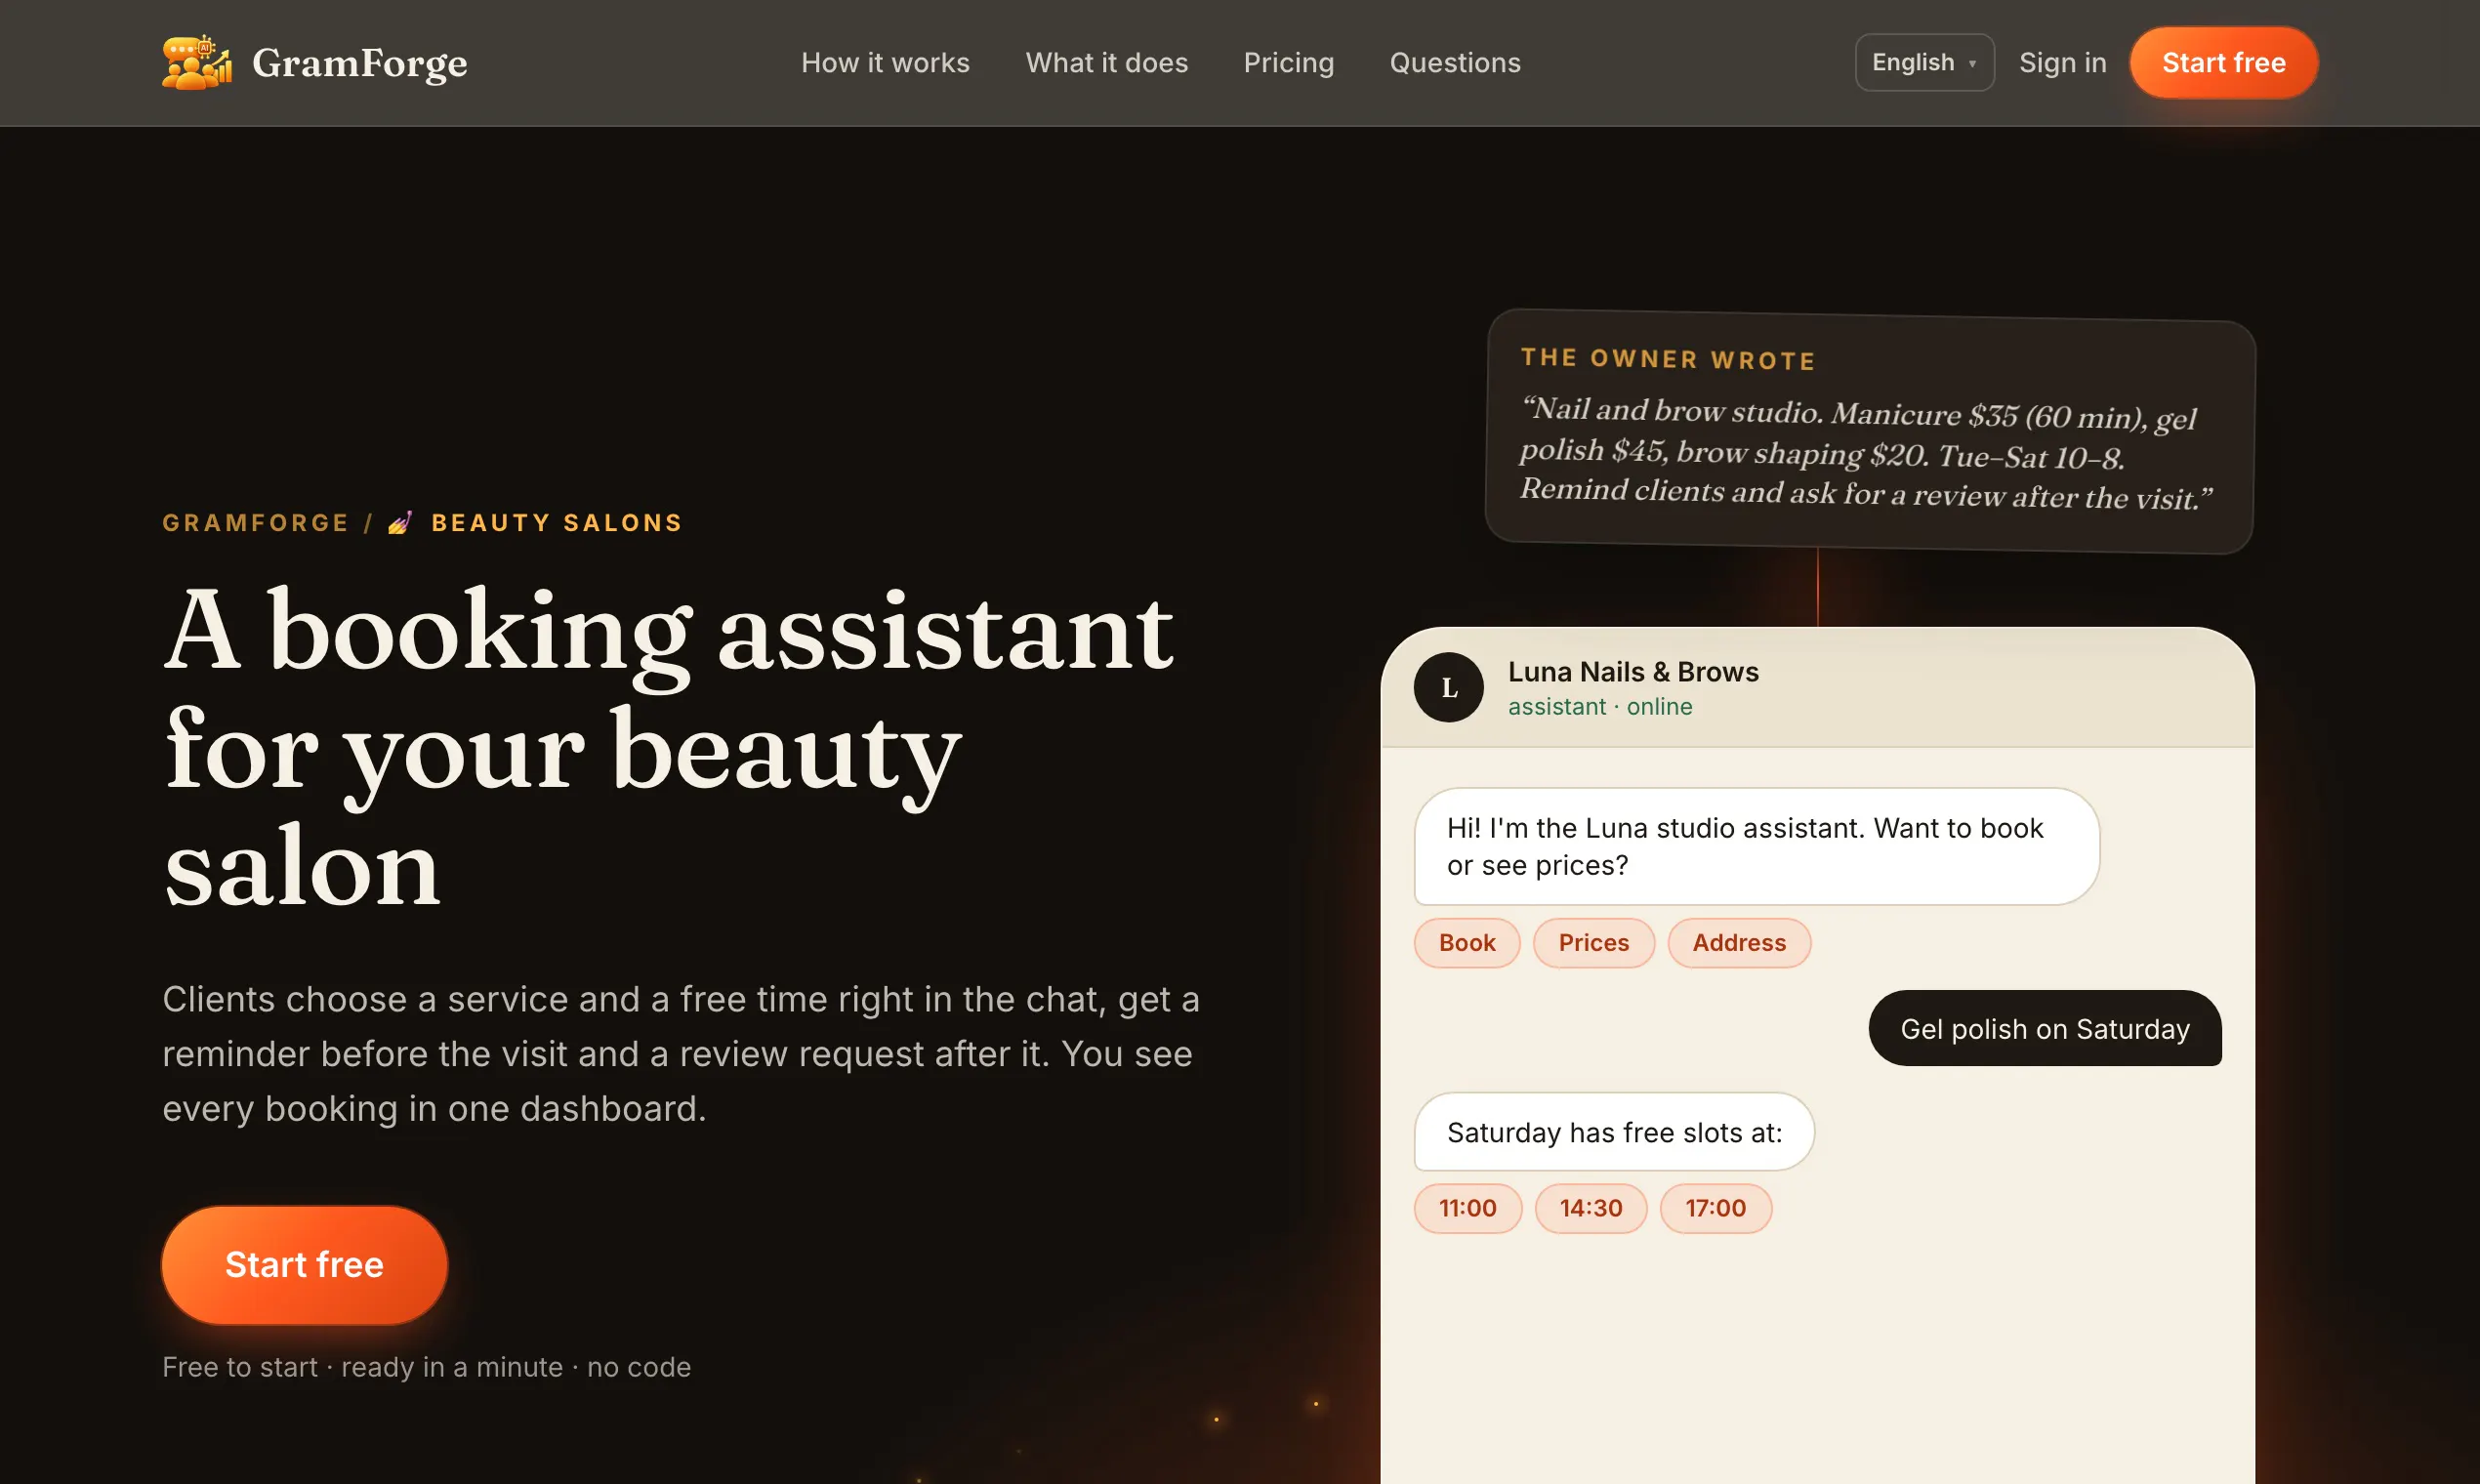This screenshot has height=1484, width=2480.
Task: Jump to Questions section
Action: [x=1455, y=63]
